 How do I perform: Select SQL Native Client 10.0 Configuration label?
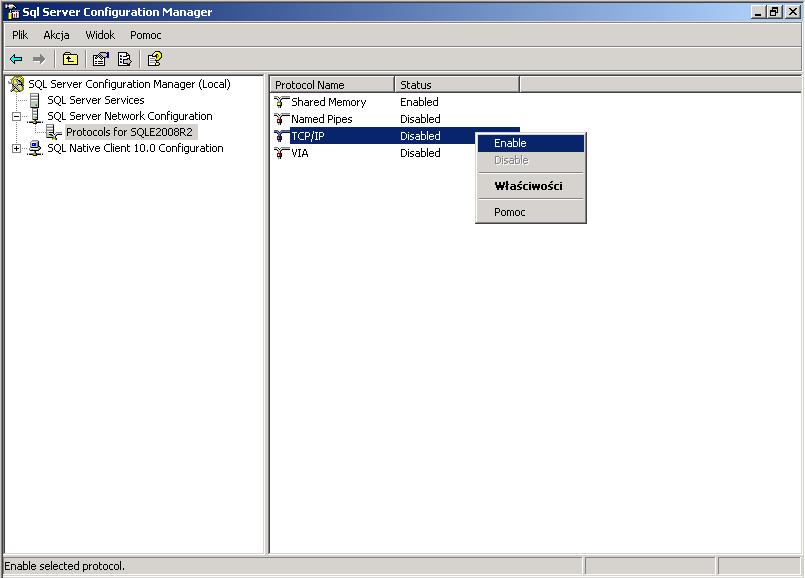tap(135, 148)
